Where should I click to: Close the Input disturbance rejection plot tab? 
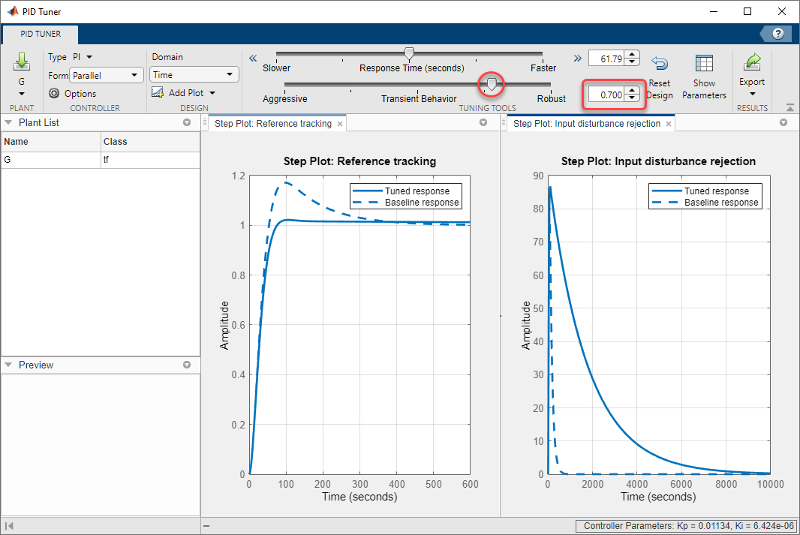point(668,124)
